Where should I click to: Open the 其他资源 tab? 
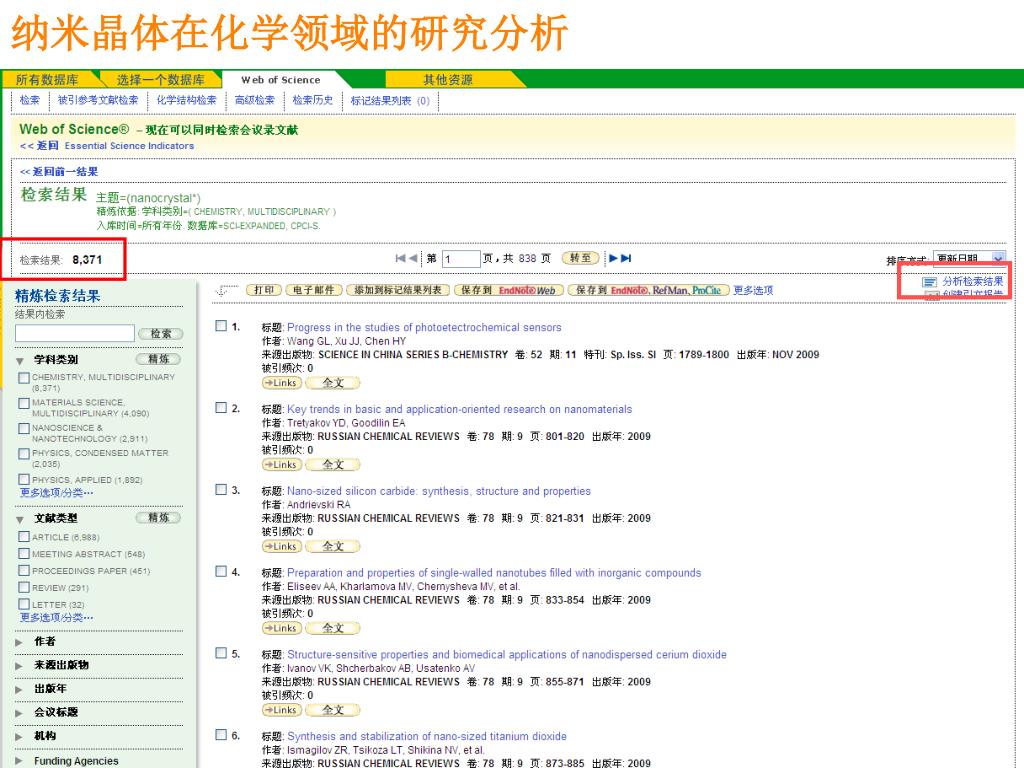pos(448,80)
